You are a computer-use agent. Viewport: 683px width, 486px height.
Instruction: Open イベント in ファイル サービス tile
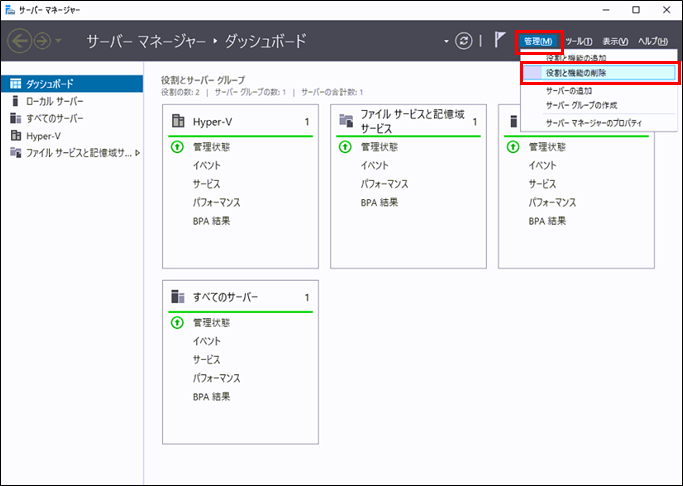coord(375,165)
